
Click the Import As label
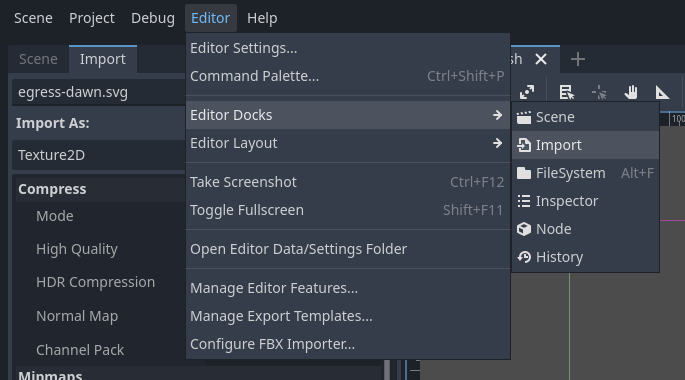pyautogui.click(x=52, y=123)
